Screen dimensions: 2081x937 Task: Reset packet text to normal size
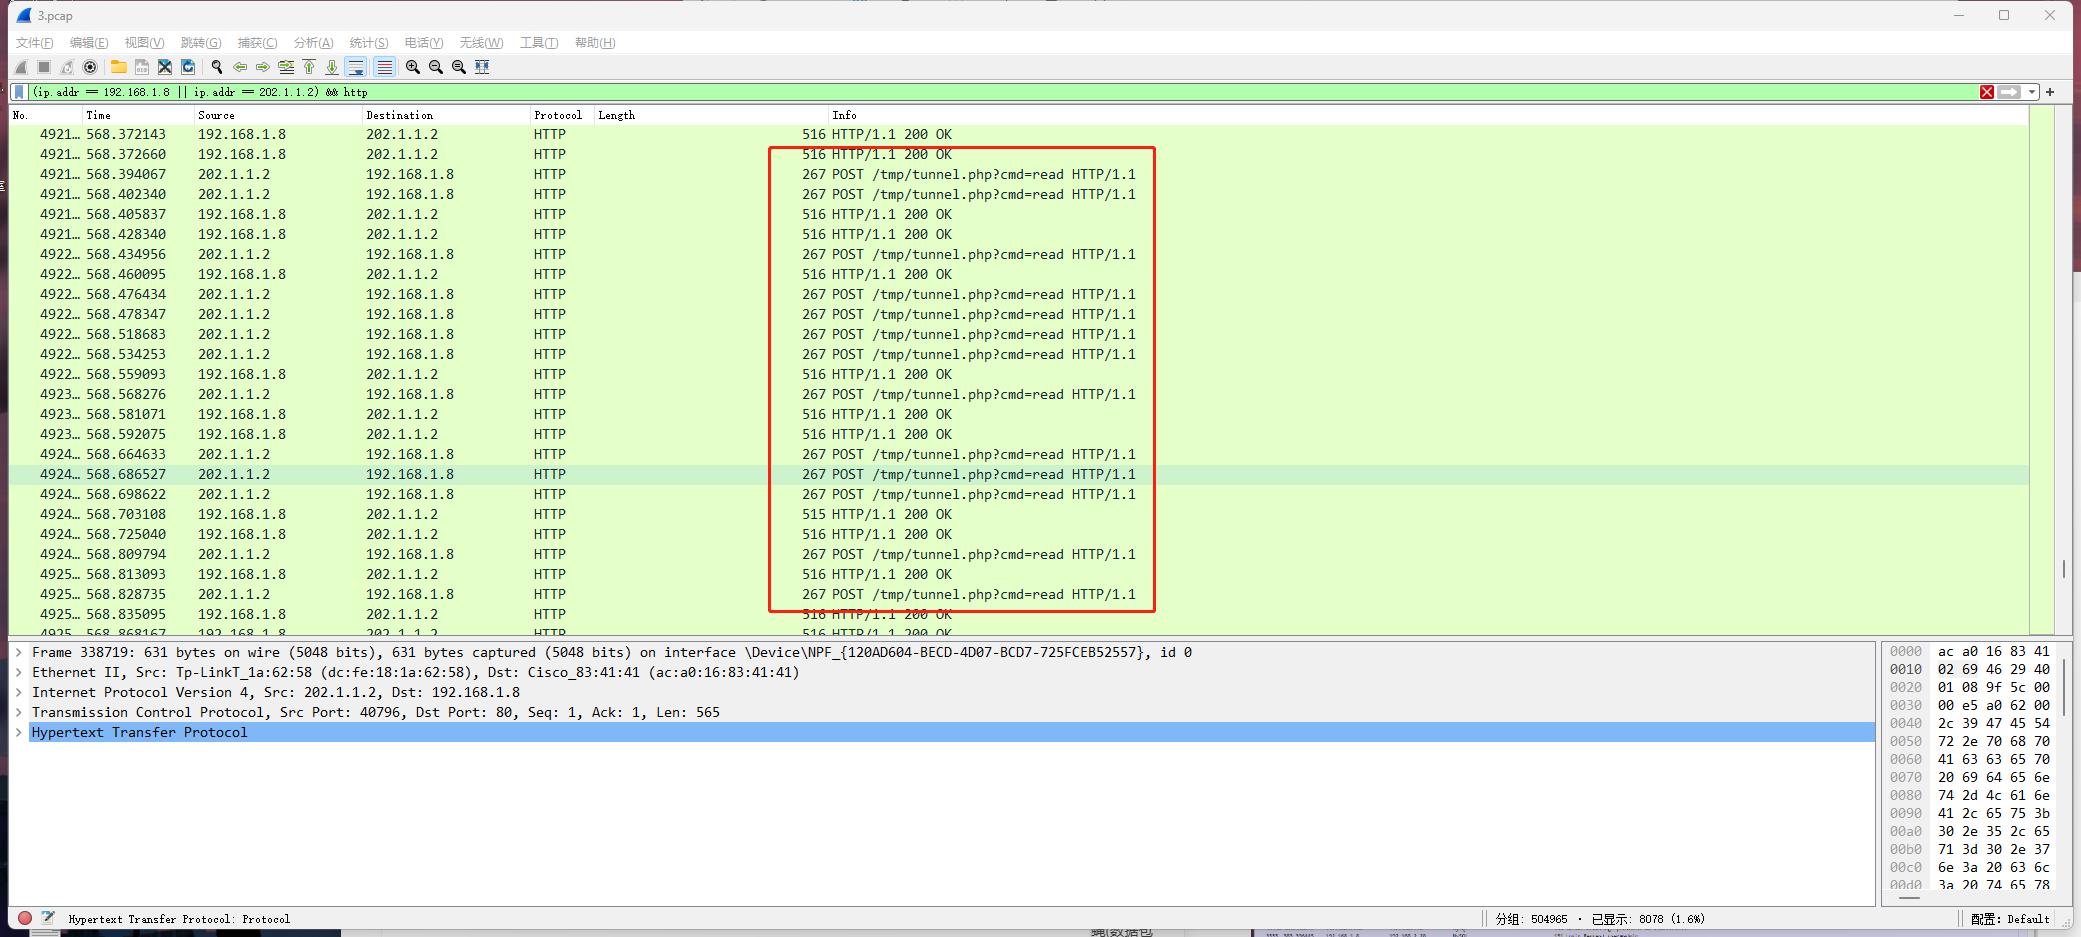click(458, 67)
